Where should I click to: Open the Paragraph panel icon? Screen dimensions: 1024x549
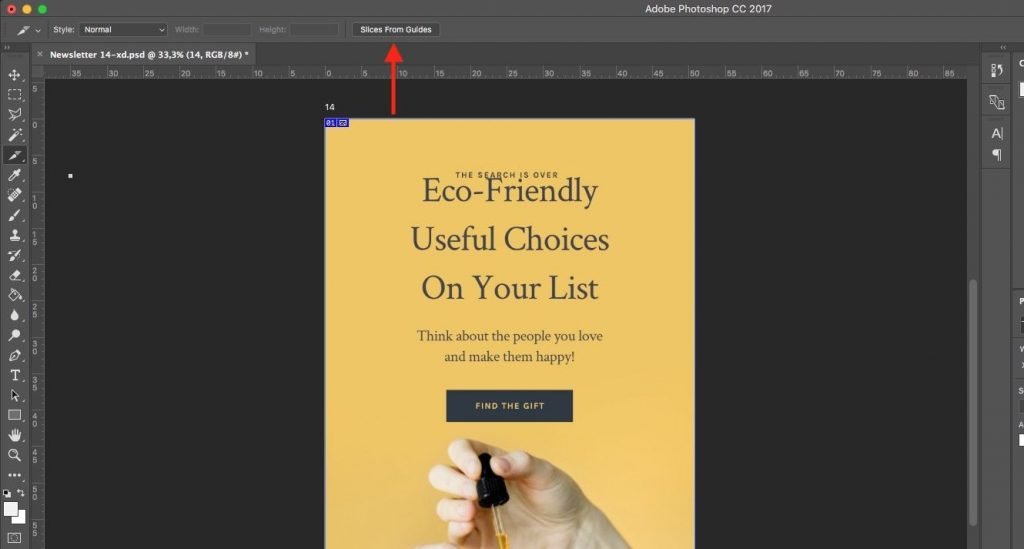tap(996, 154)
